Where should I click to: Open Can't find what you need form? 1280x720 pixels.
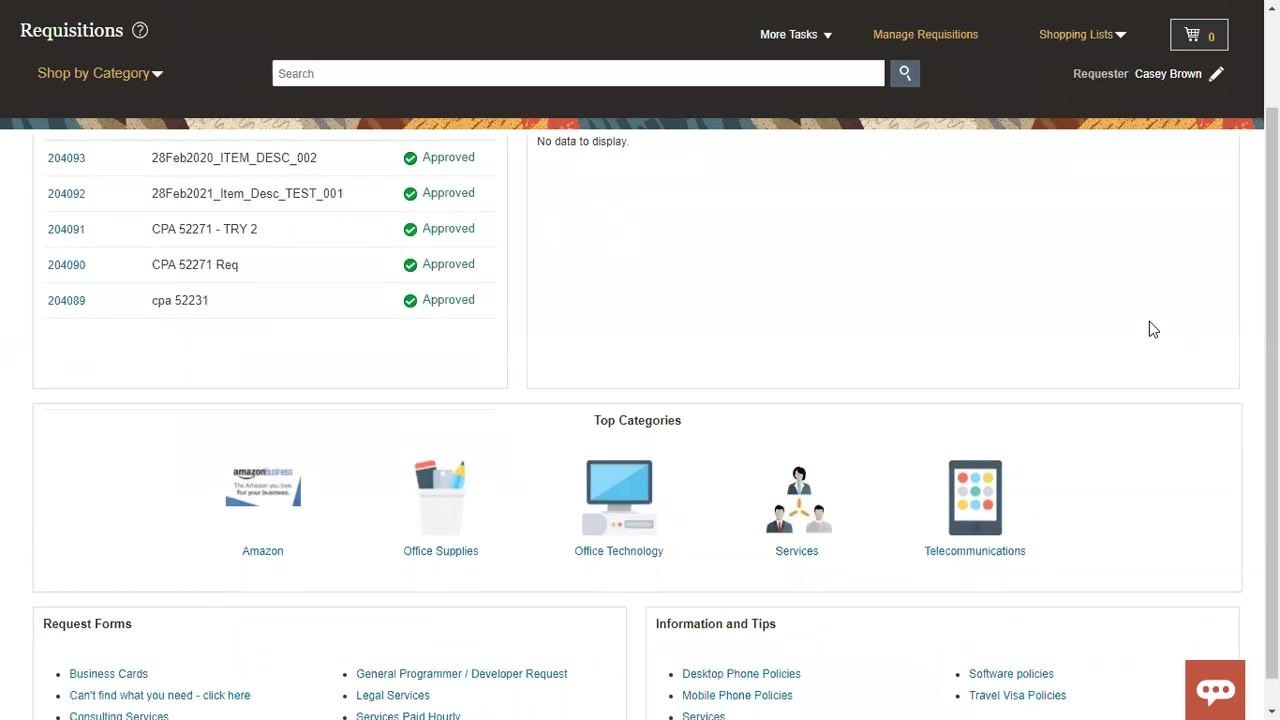tap(160, 696)
